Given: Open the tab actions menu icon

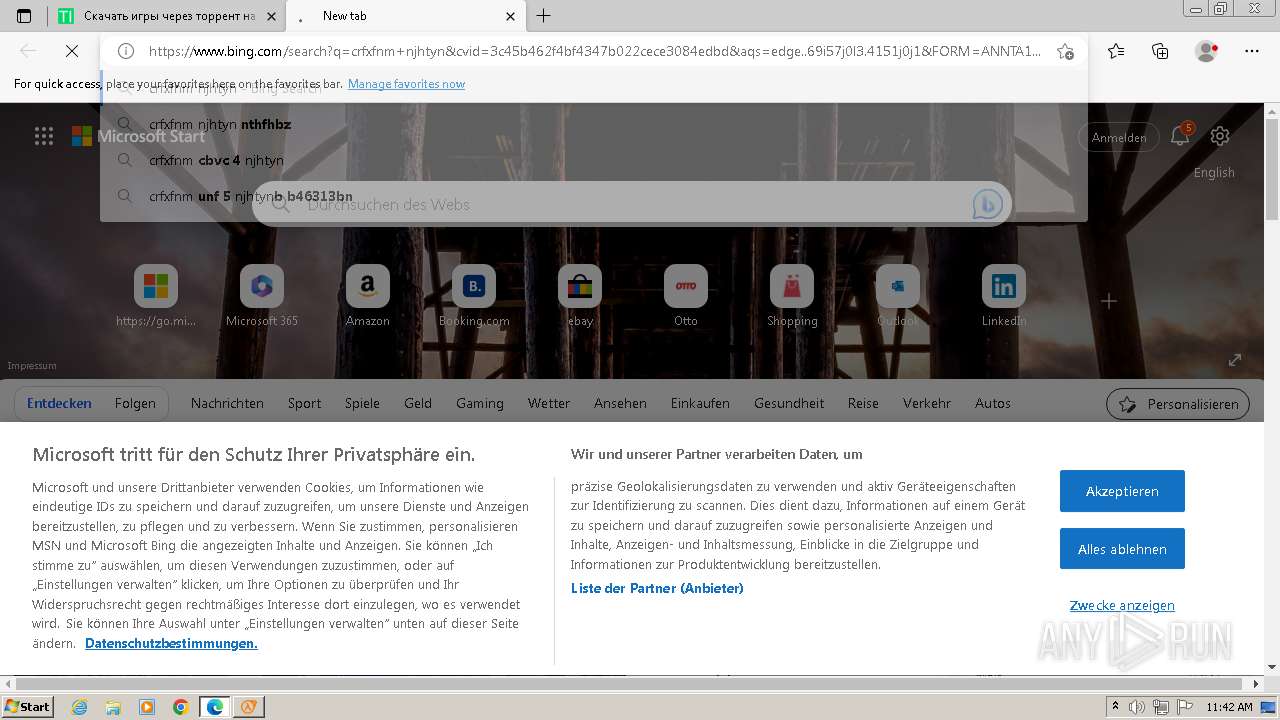Looking at the screenshot, I should pos(24,16).
